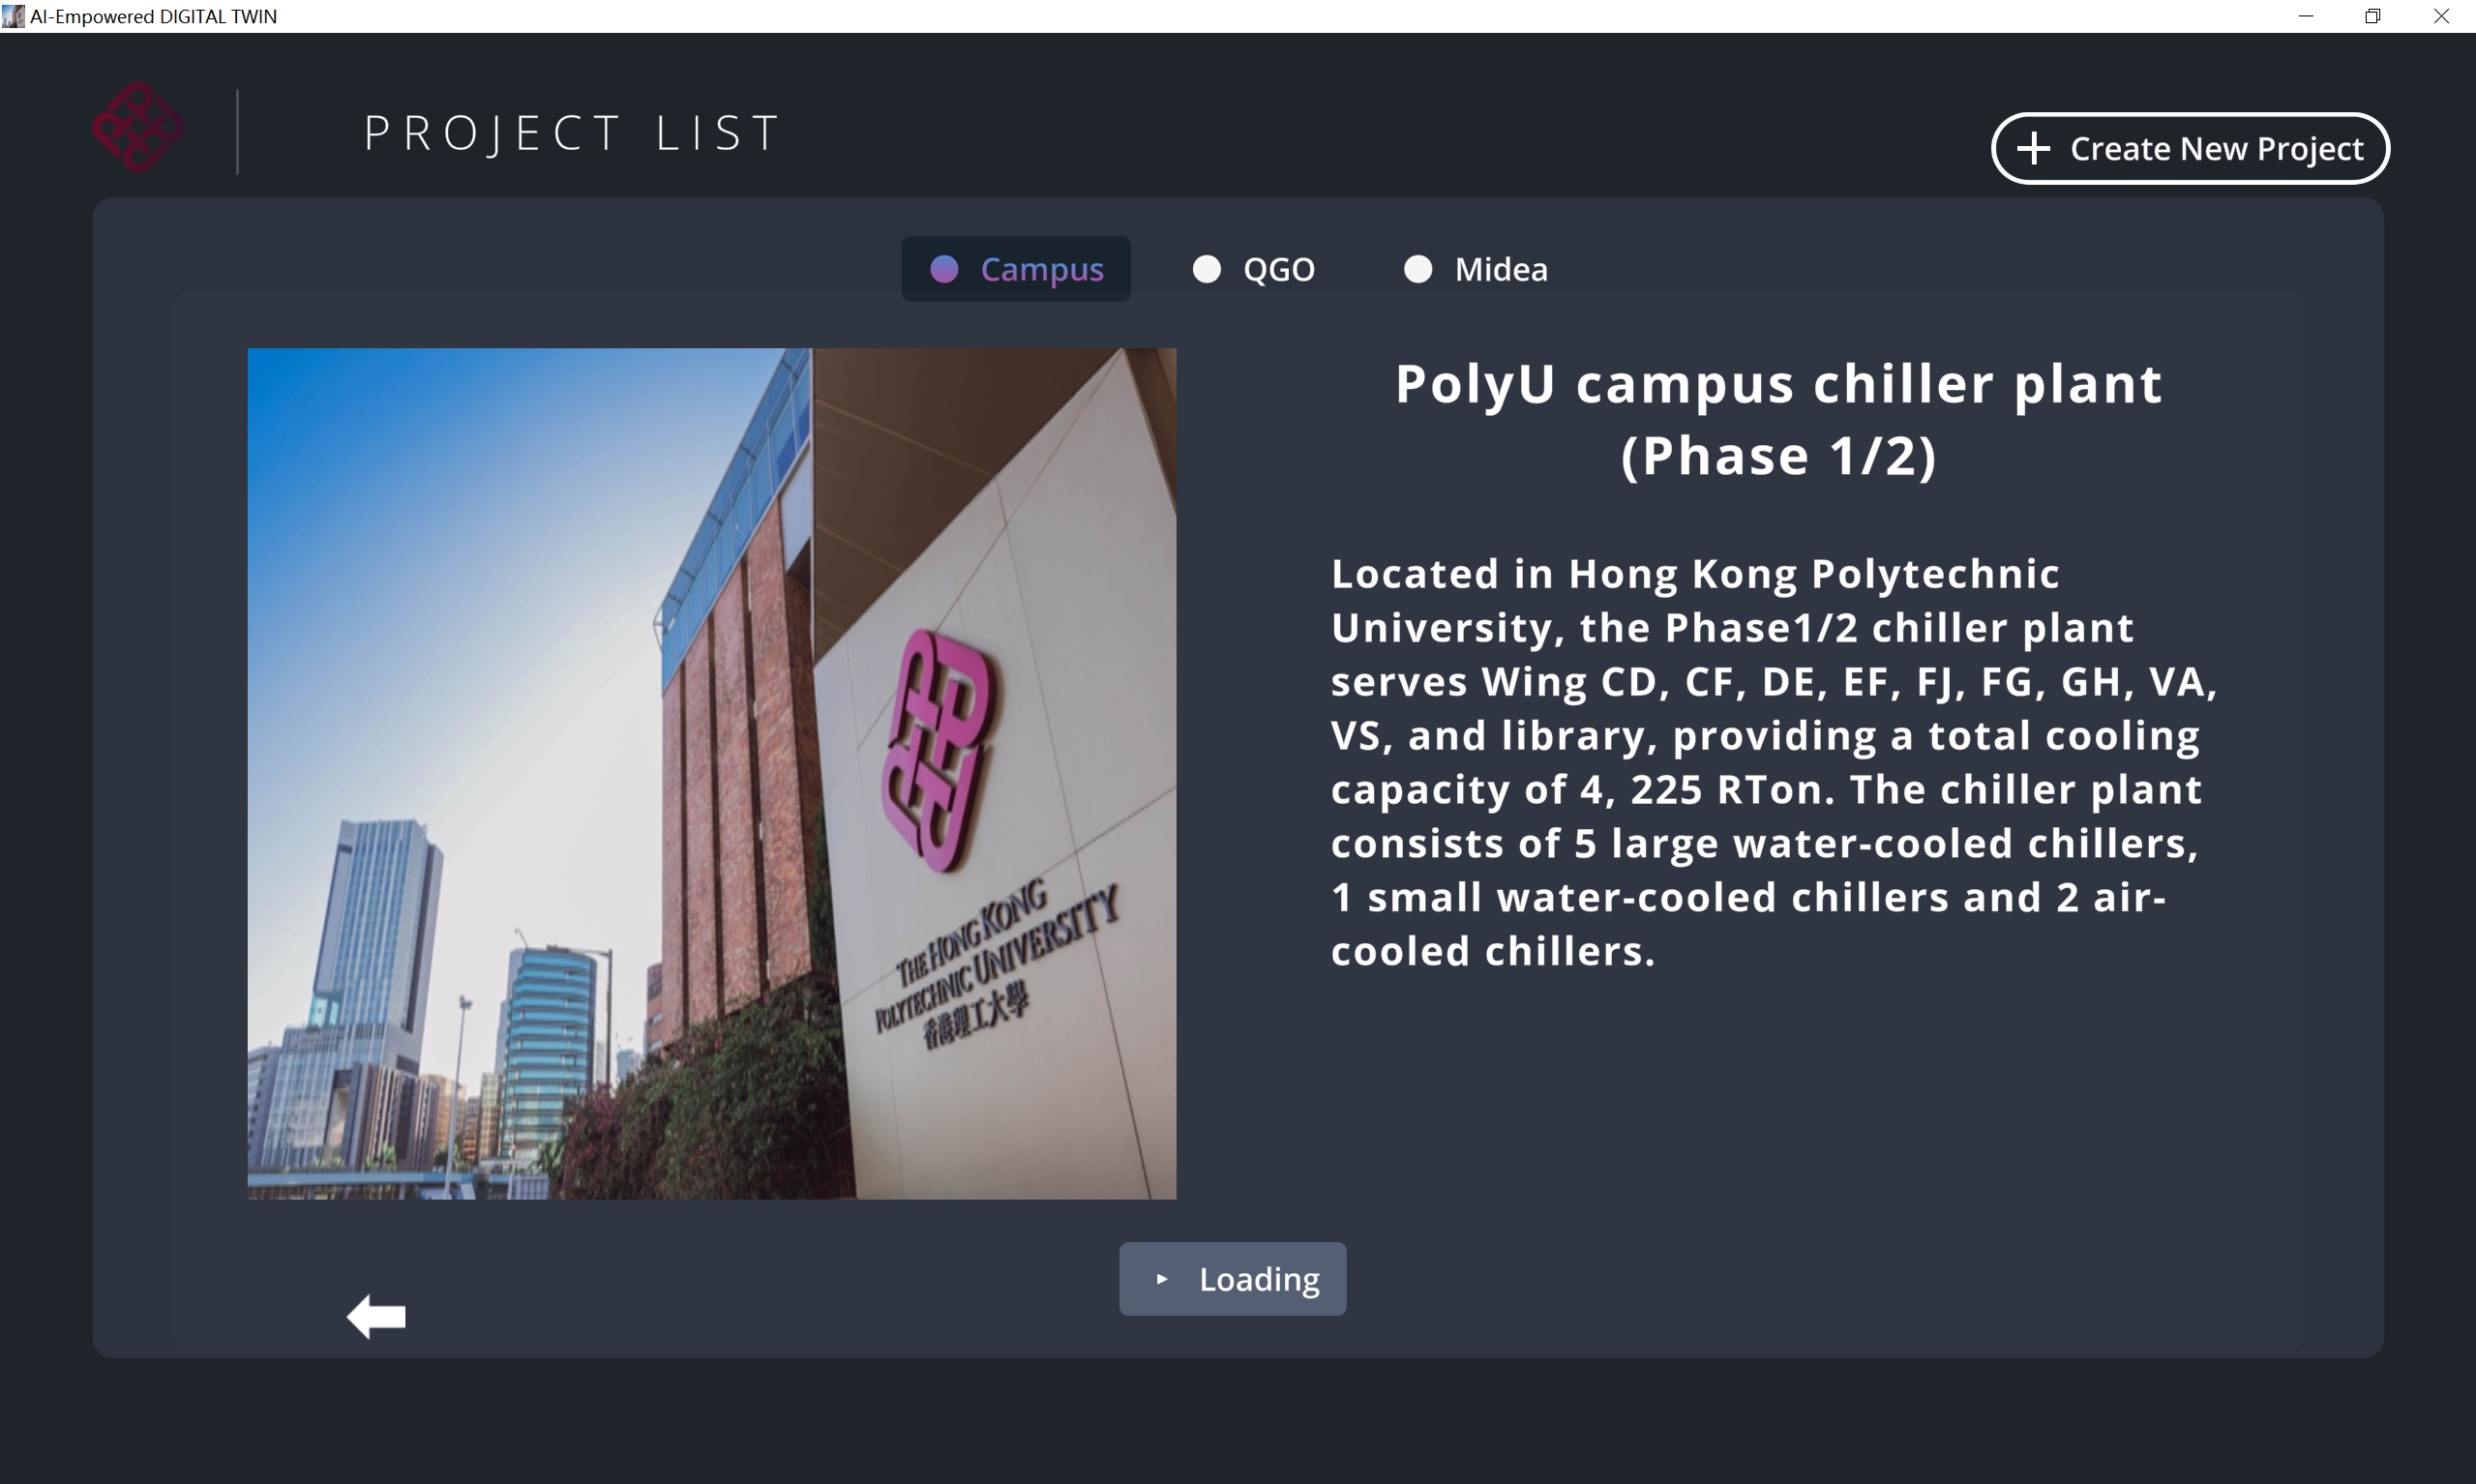Click the plus icon beside Create New Project
Screen dimensions: 2476x1484
point(2032,149)
